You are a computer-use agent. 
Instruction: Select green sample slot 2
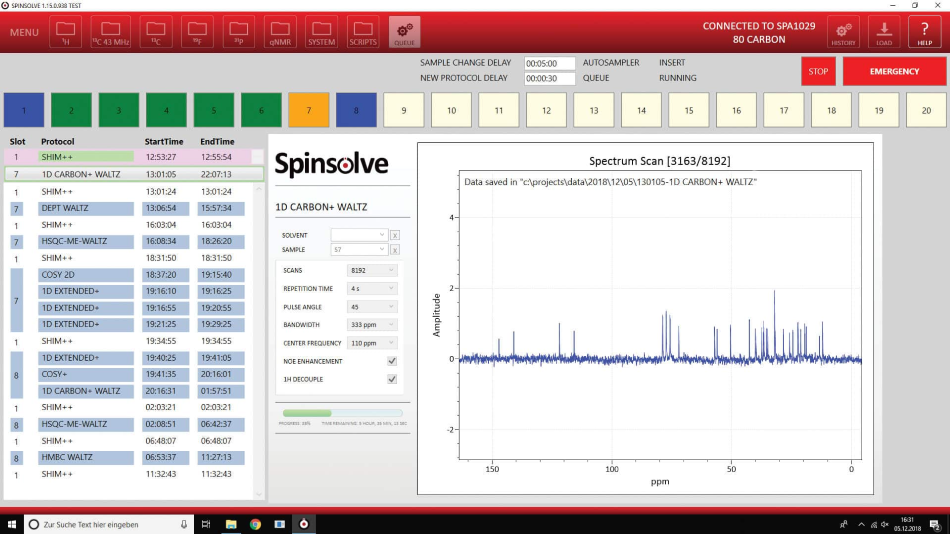click(x=71, y=110)
